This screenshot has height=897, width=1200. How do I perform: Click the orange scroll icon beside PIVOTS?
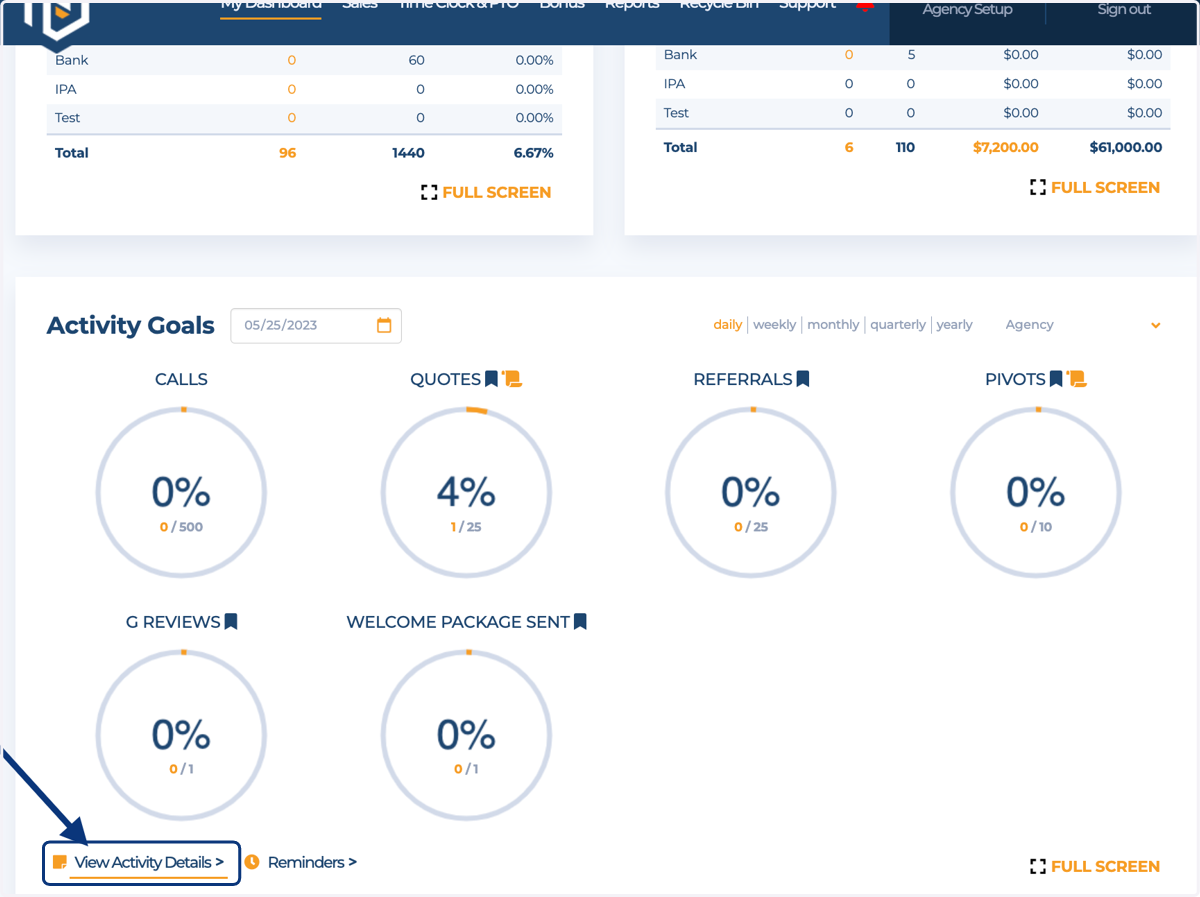(1076, 379)
